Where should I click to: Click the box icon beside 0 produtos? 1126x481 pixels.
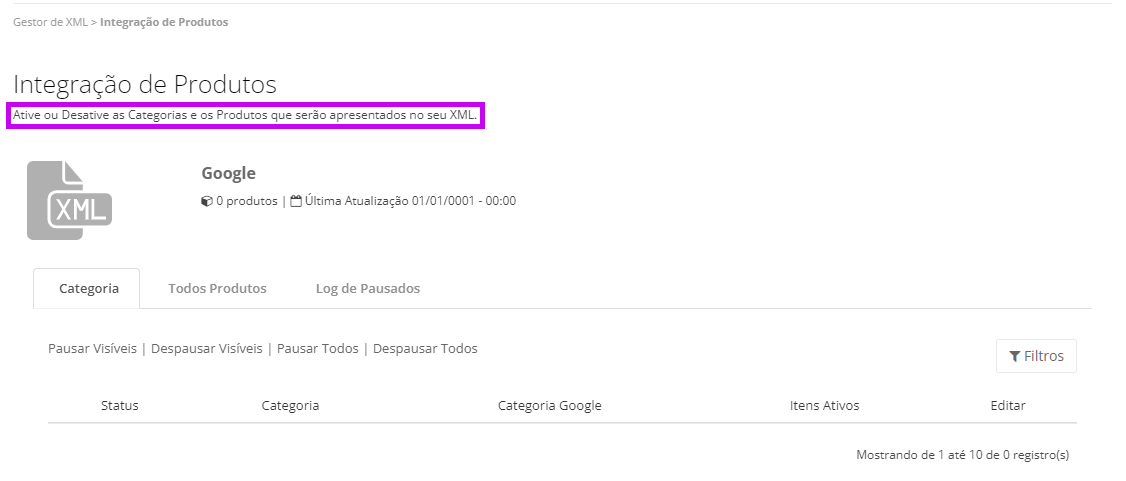click(x=207, y=201)
